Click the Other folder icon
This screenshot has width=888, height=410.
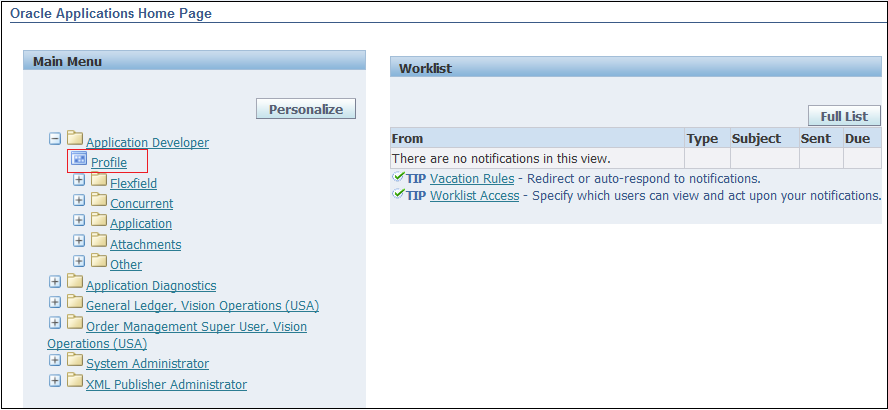coord(99,260)
